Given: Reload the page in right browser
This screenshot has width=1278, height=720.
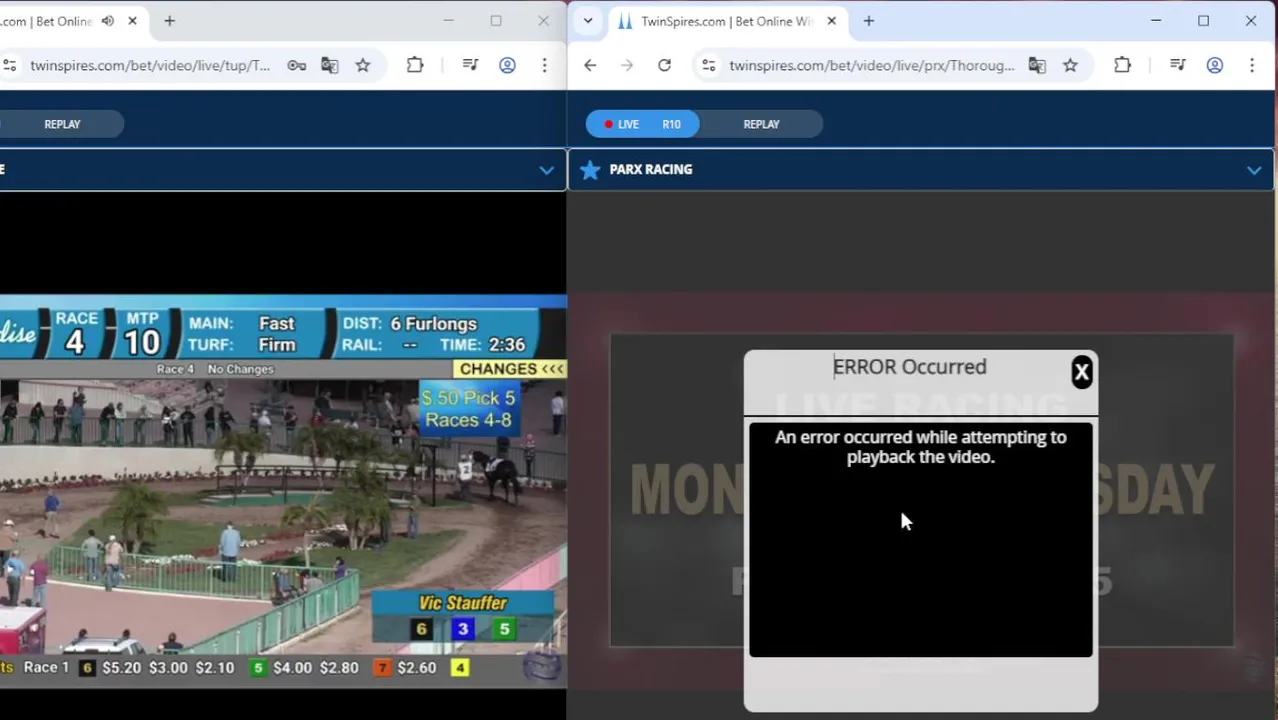Looking at the screenshot, I should (664, 65).
